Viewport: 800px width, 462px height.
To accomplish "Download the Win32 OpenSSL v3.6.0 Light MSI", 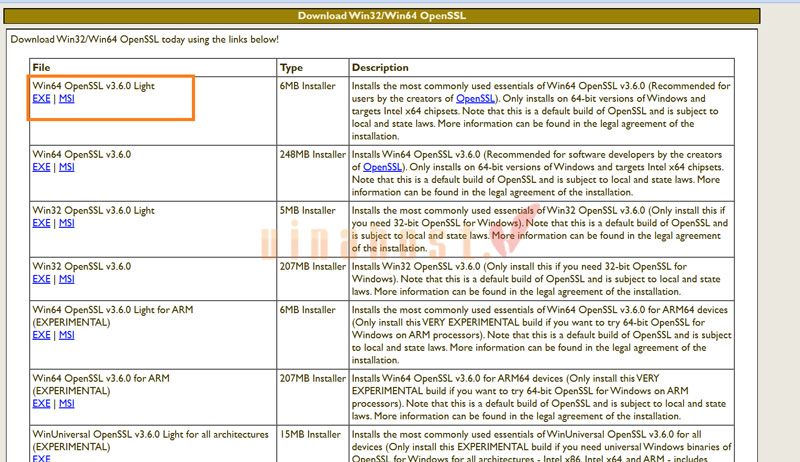I will (66, 223).
